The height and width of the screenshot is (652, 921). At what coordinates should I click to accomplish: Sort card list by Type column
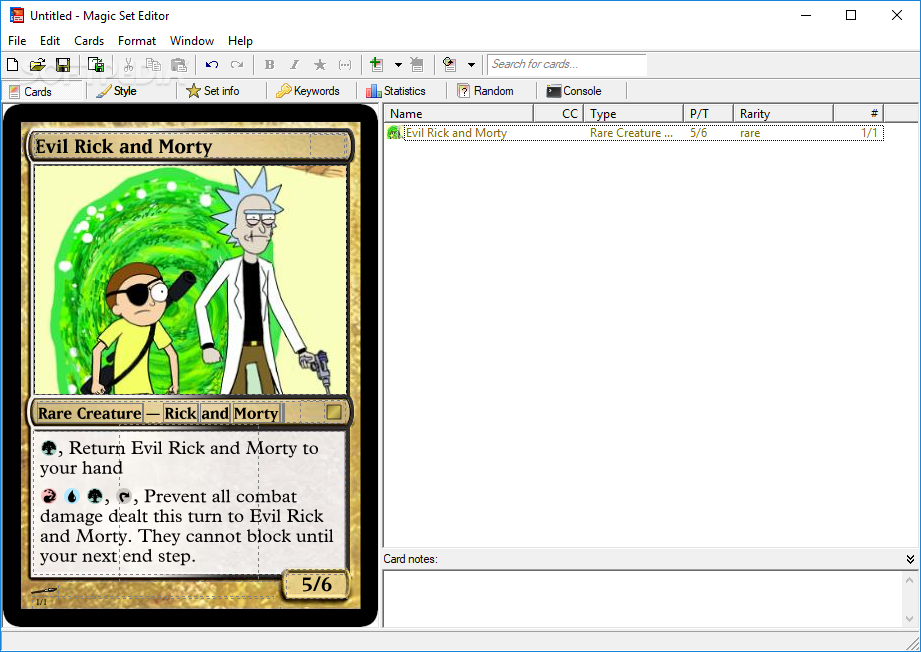click(633, 113)
